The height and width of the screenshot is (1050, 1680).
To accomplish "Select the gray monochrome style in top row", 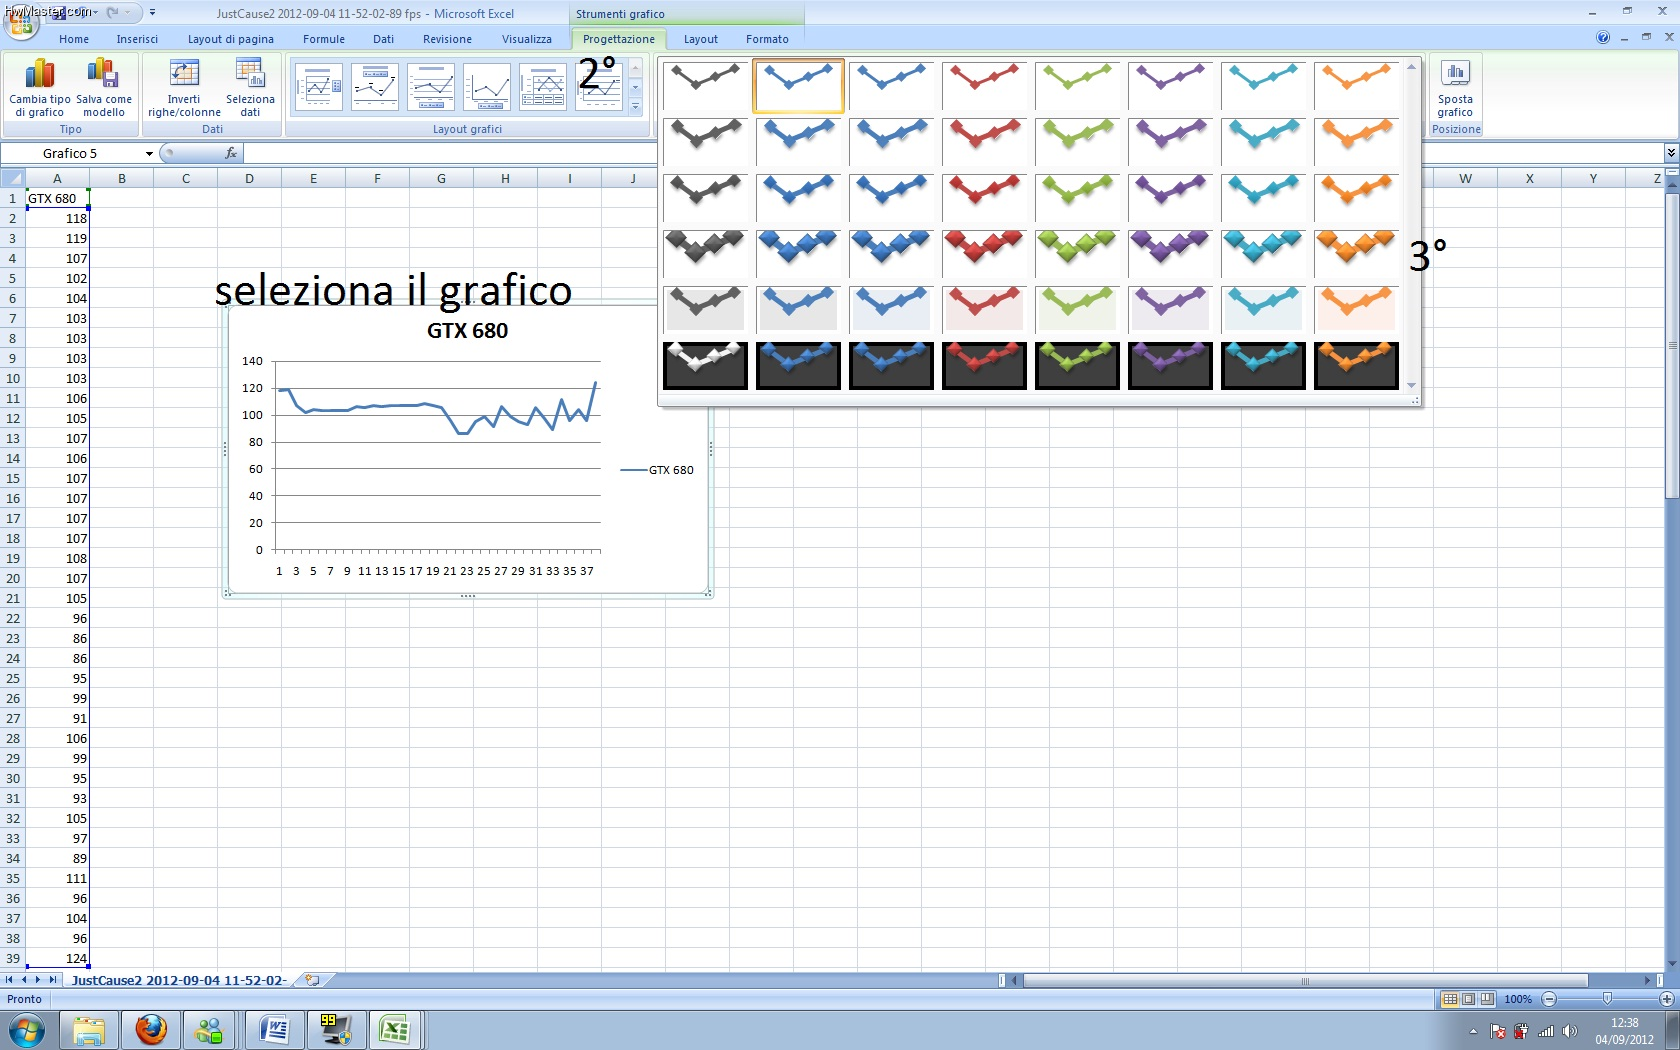I will coord(705,86).
